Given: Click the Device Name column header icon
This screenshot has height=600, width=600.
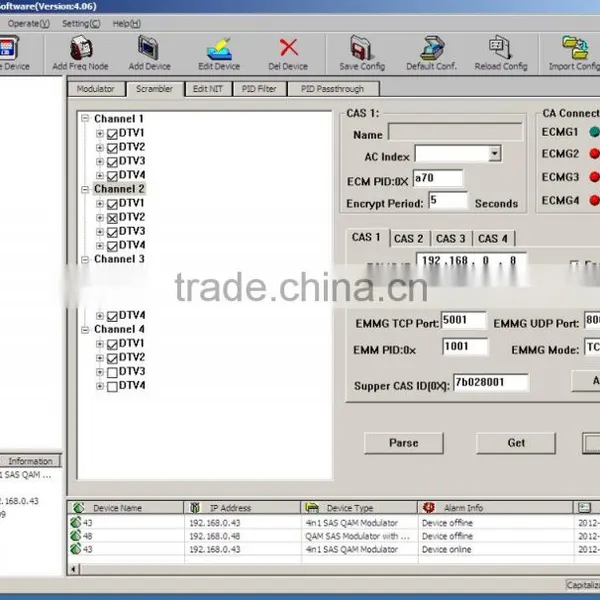Looking at the screenshot, I should (78, 507).
